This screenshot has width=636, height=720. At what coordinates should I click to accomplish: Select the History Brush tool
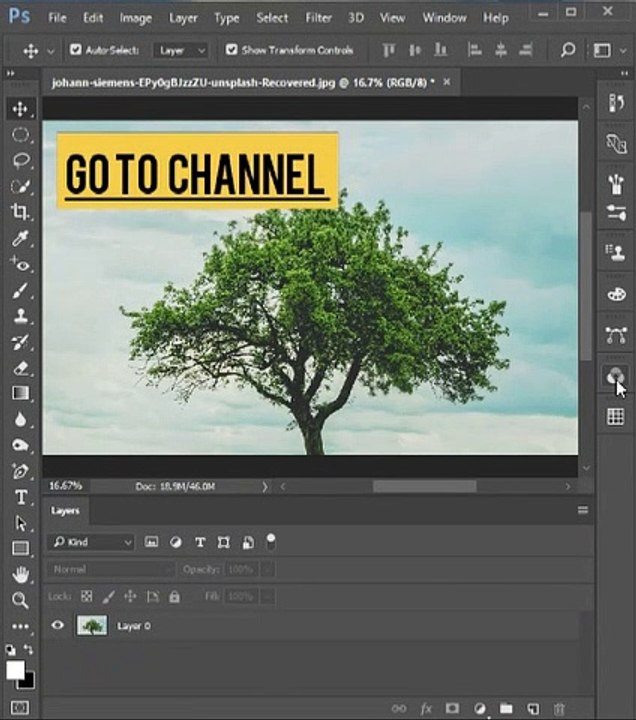pyautogui.click(x=20, y=342)
